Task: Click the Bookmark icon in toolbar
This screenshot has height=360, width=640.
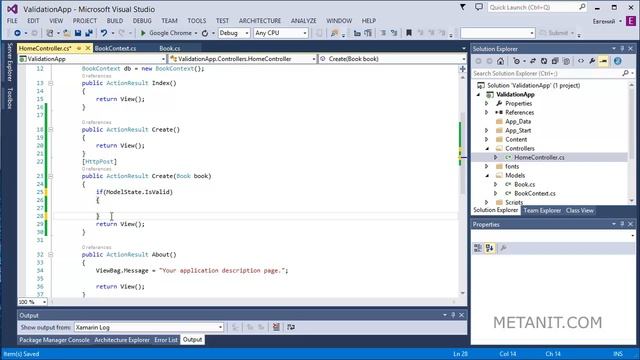Action: 409,33
